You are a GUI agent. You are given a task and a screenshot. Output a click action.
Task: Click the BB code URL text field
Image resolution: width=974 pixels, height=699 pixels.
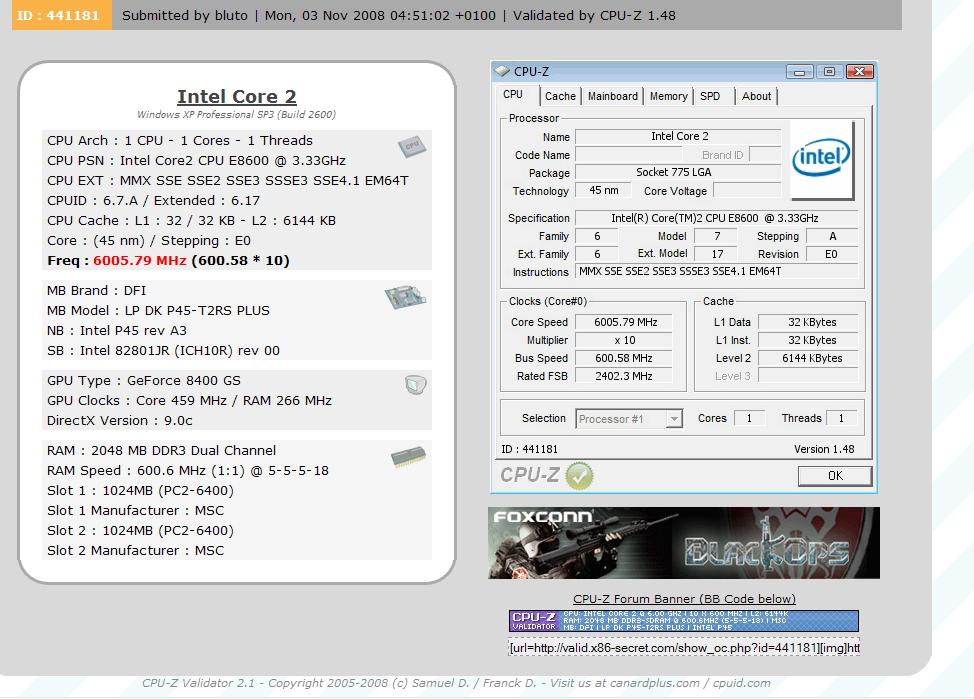[684, 648]
